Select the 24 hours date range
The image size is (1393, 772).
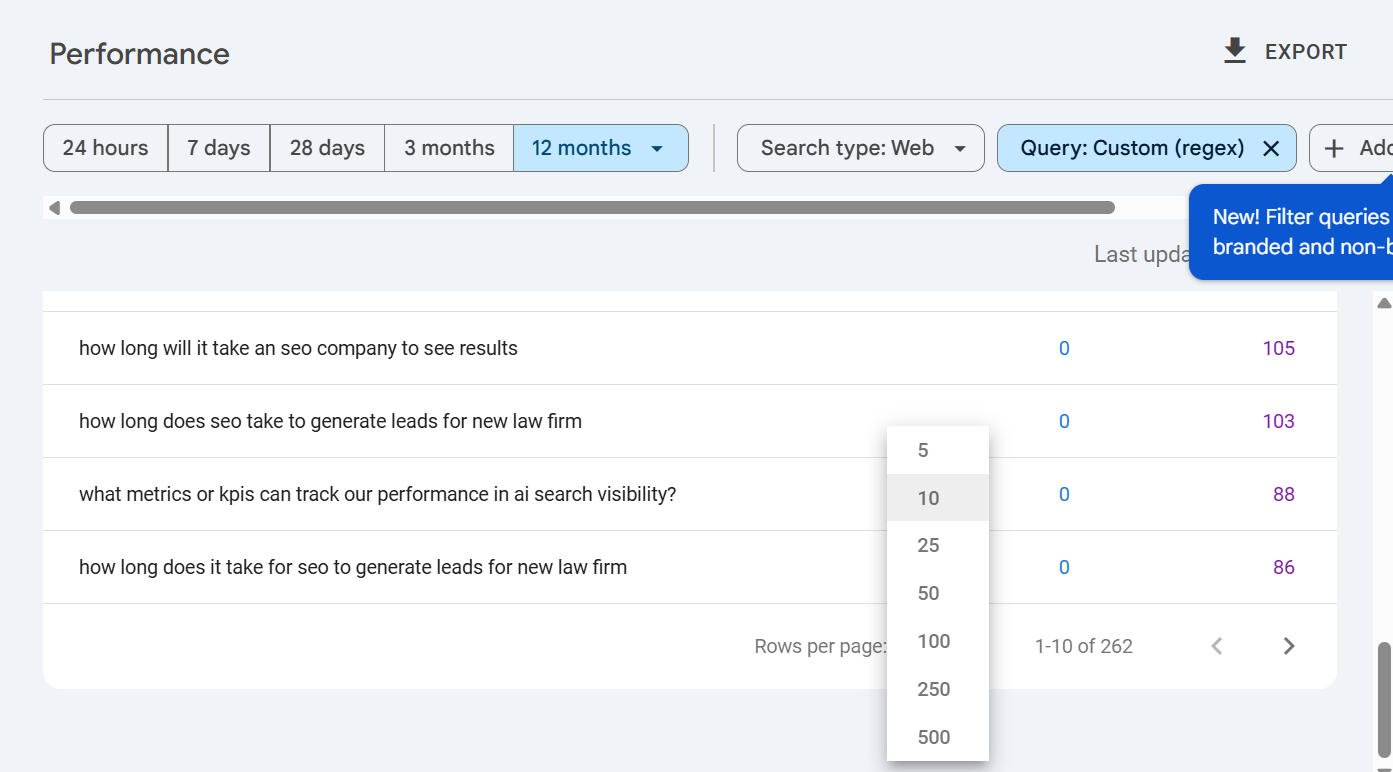[x=105, y=149]
